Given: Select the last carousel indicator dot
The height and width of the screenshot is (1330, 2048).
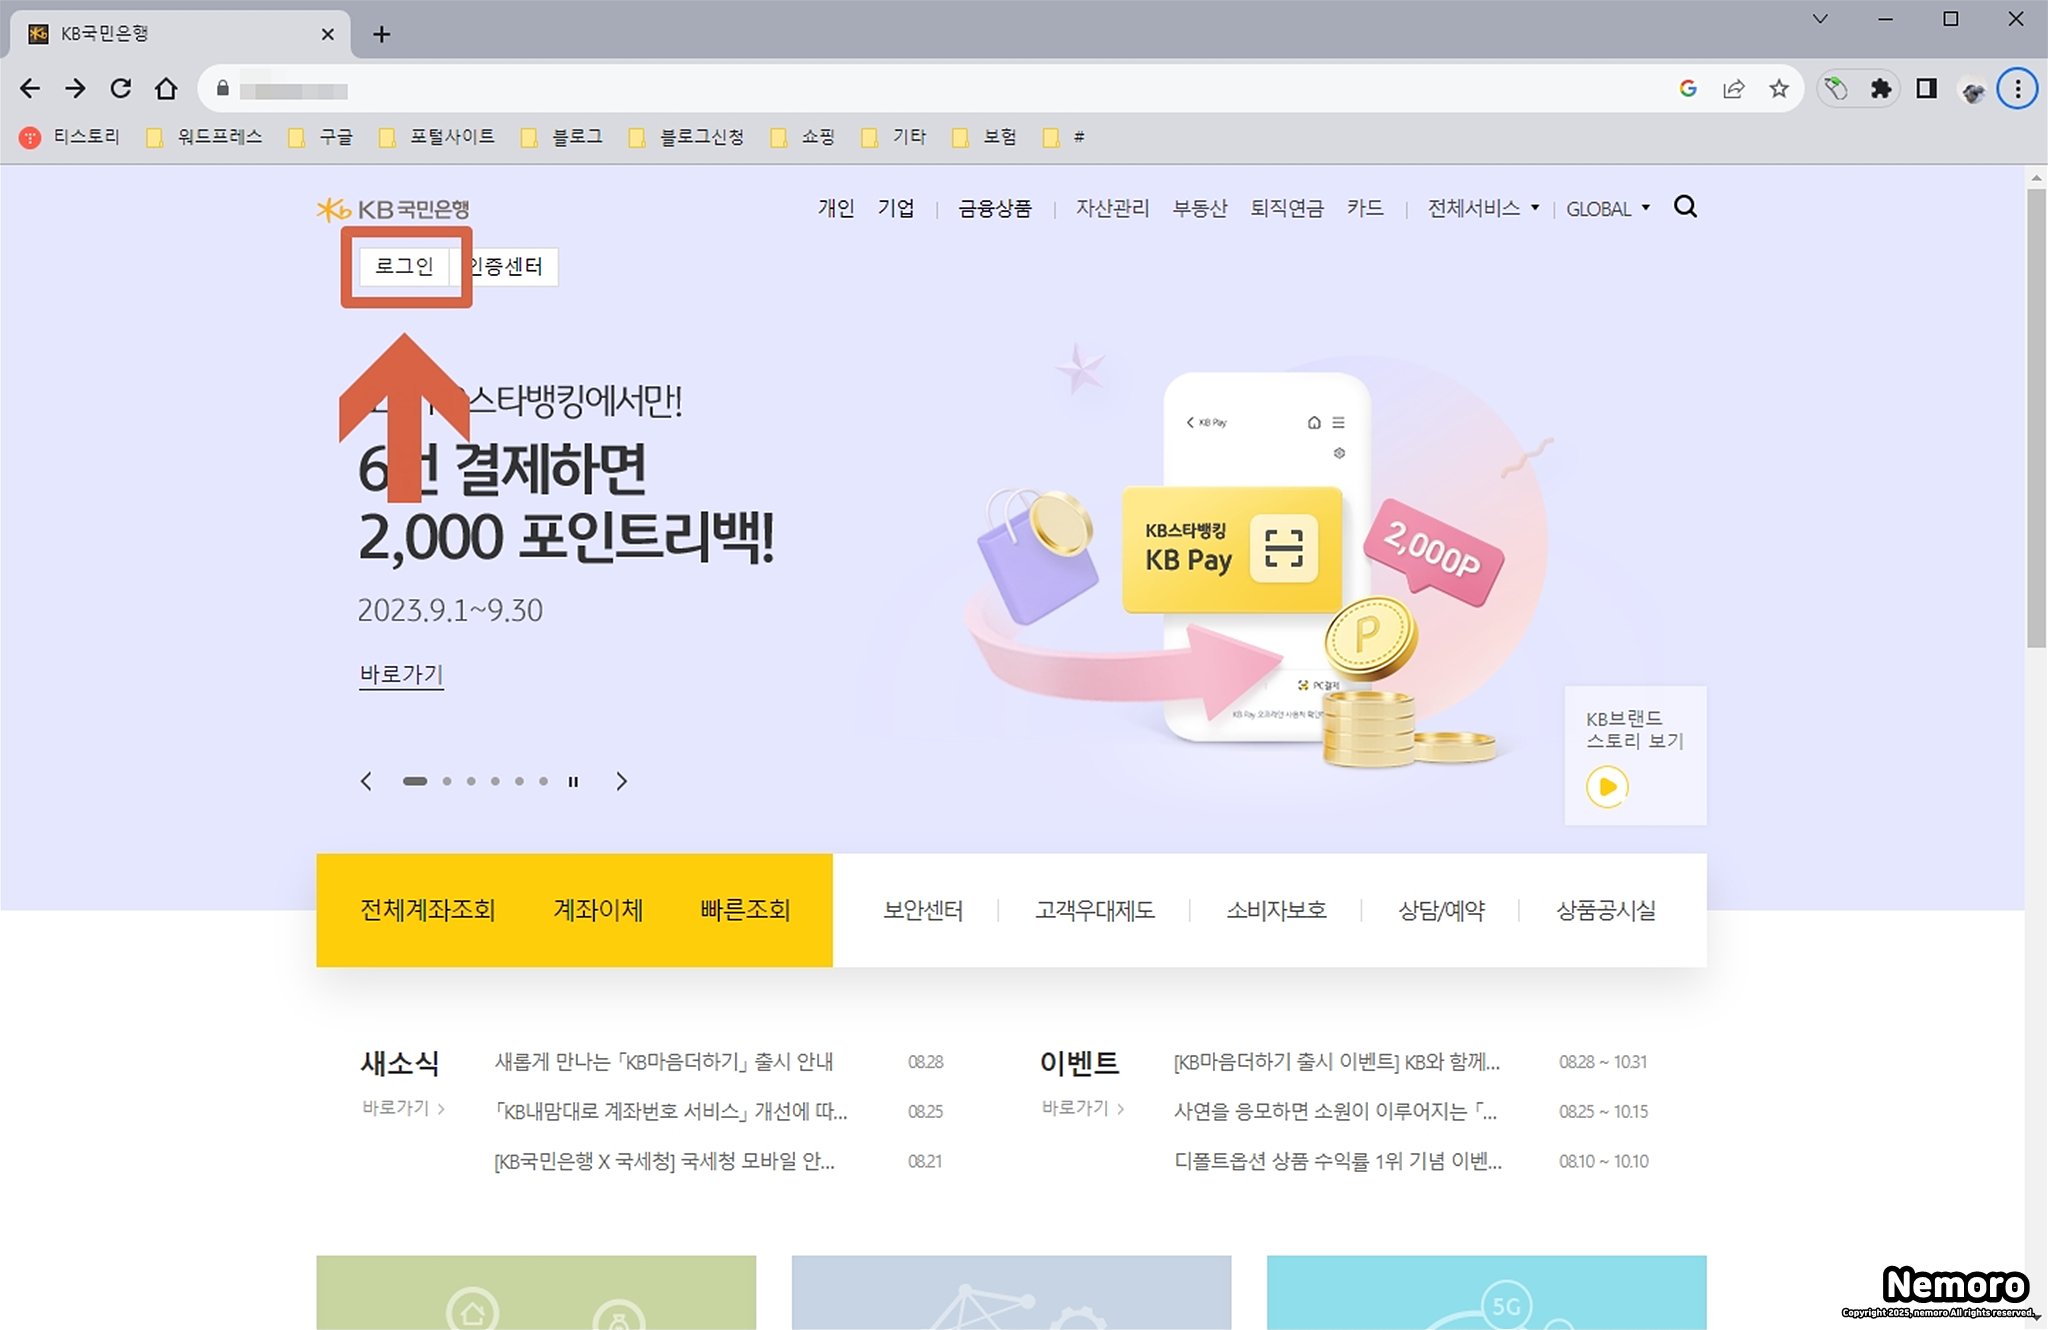Looking at the screenshot, I should [543, 782].
